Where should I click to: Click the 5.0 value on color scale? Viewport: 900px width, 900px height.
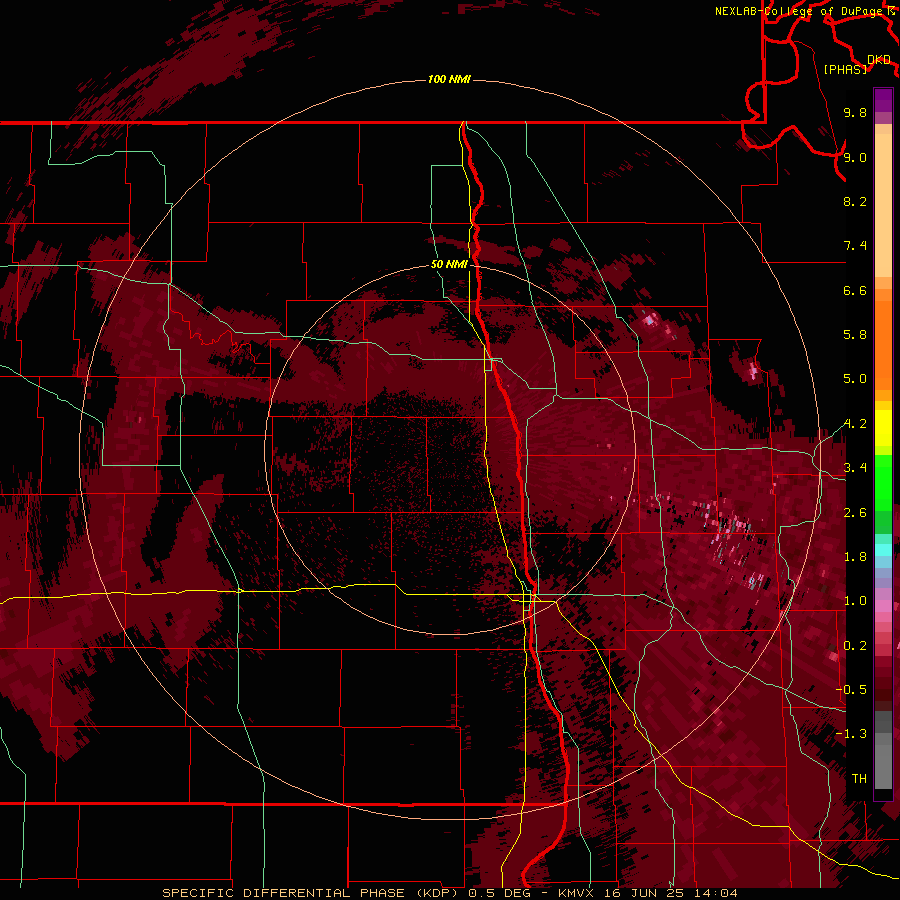[855, 379]
